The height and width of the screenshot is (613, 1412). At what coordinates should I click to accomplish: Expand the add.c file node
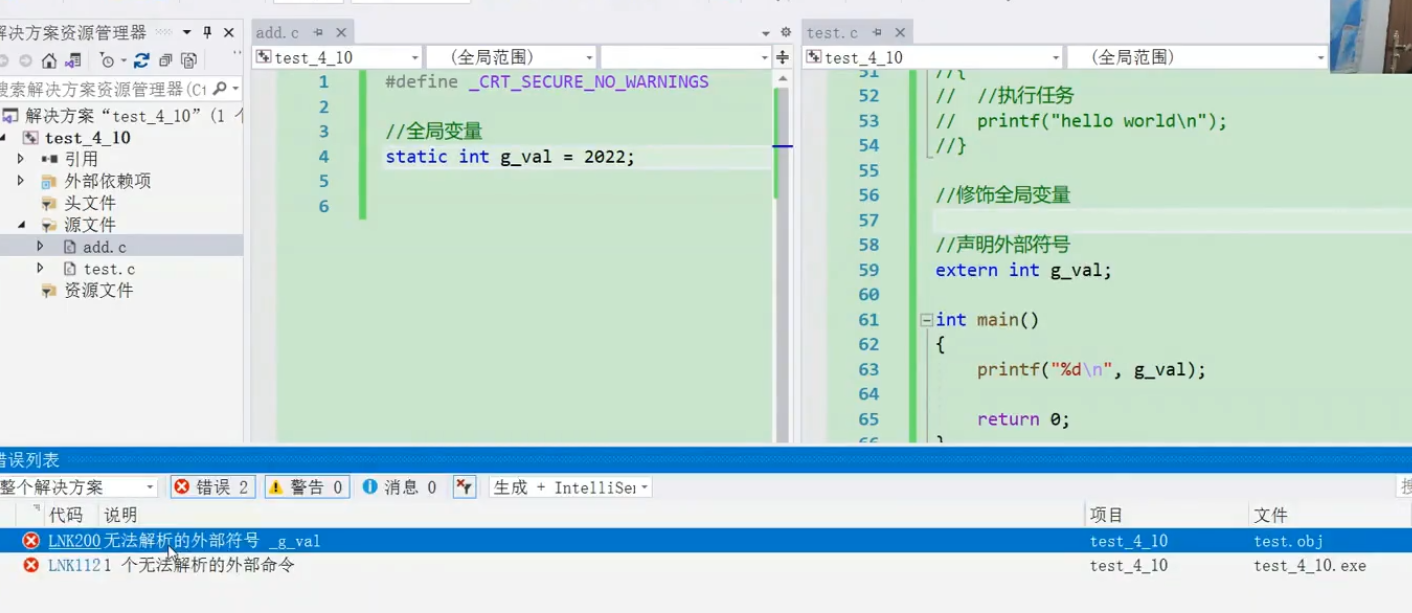coord(40,246)
